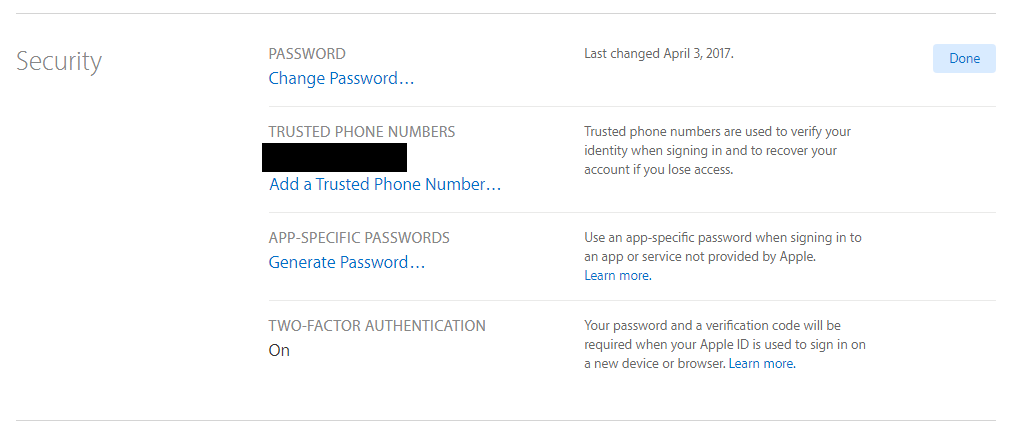Click Add a Trusted Phone Number link
1026x436 pixels.
click(385, 185)
